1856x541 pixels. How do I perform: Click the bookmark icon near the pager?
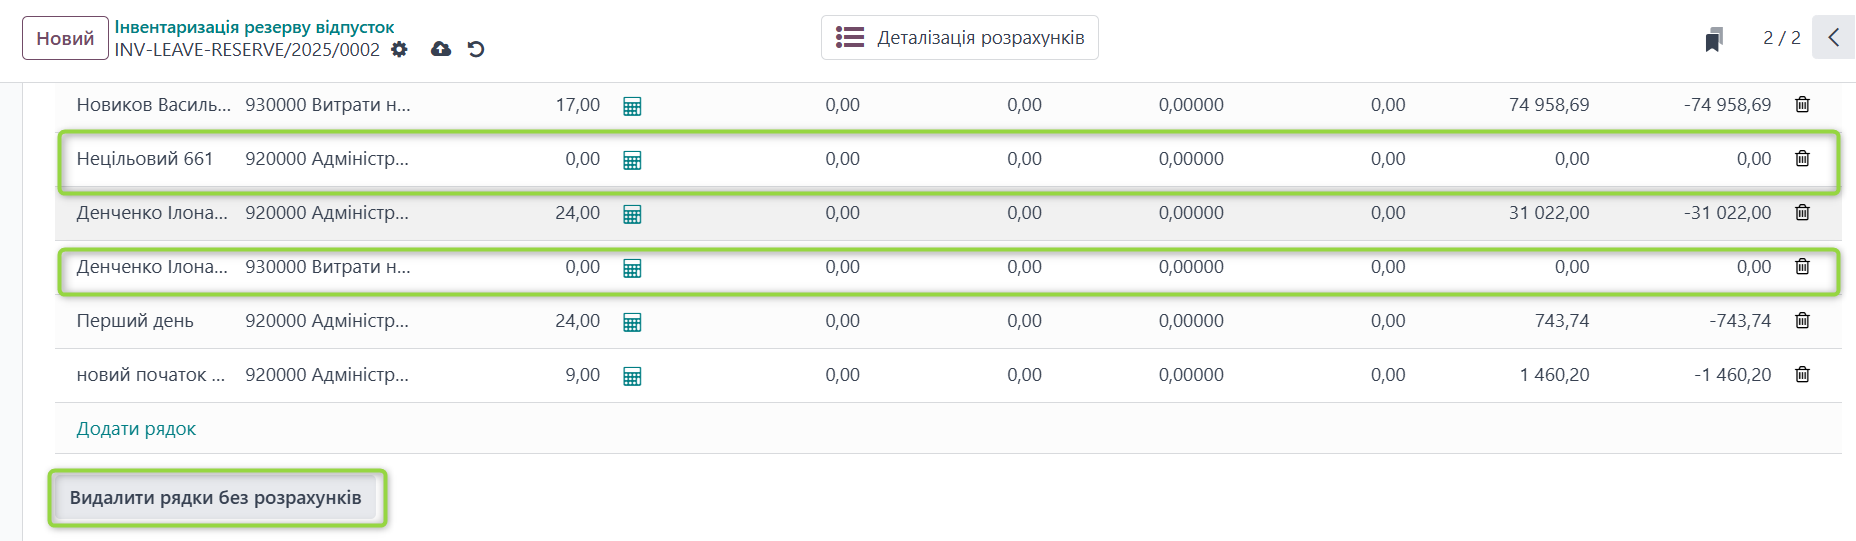point(1714,39)
